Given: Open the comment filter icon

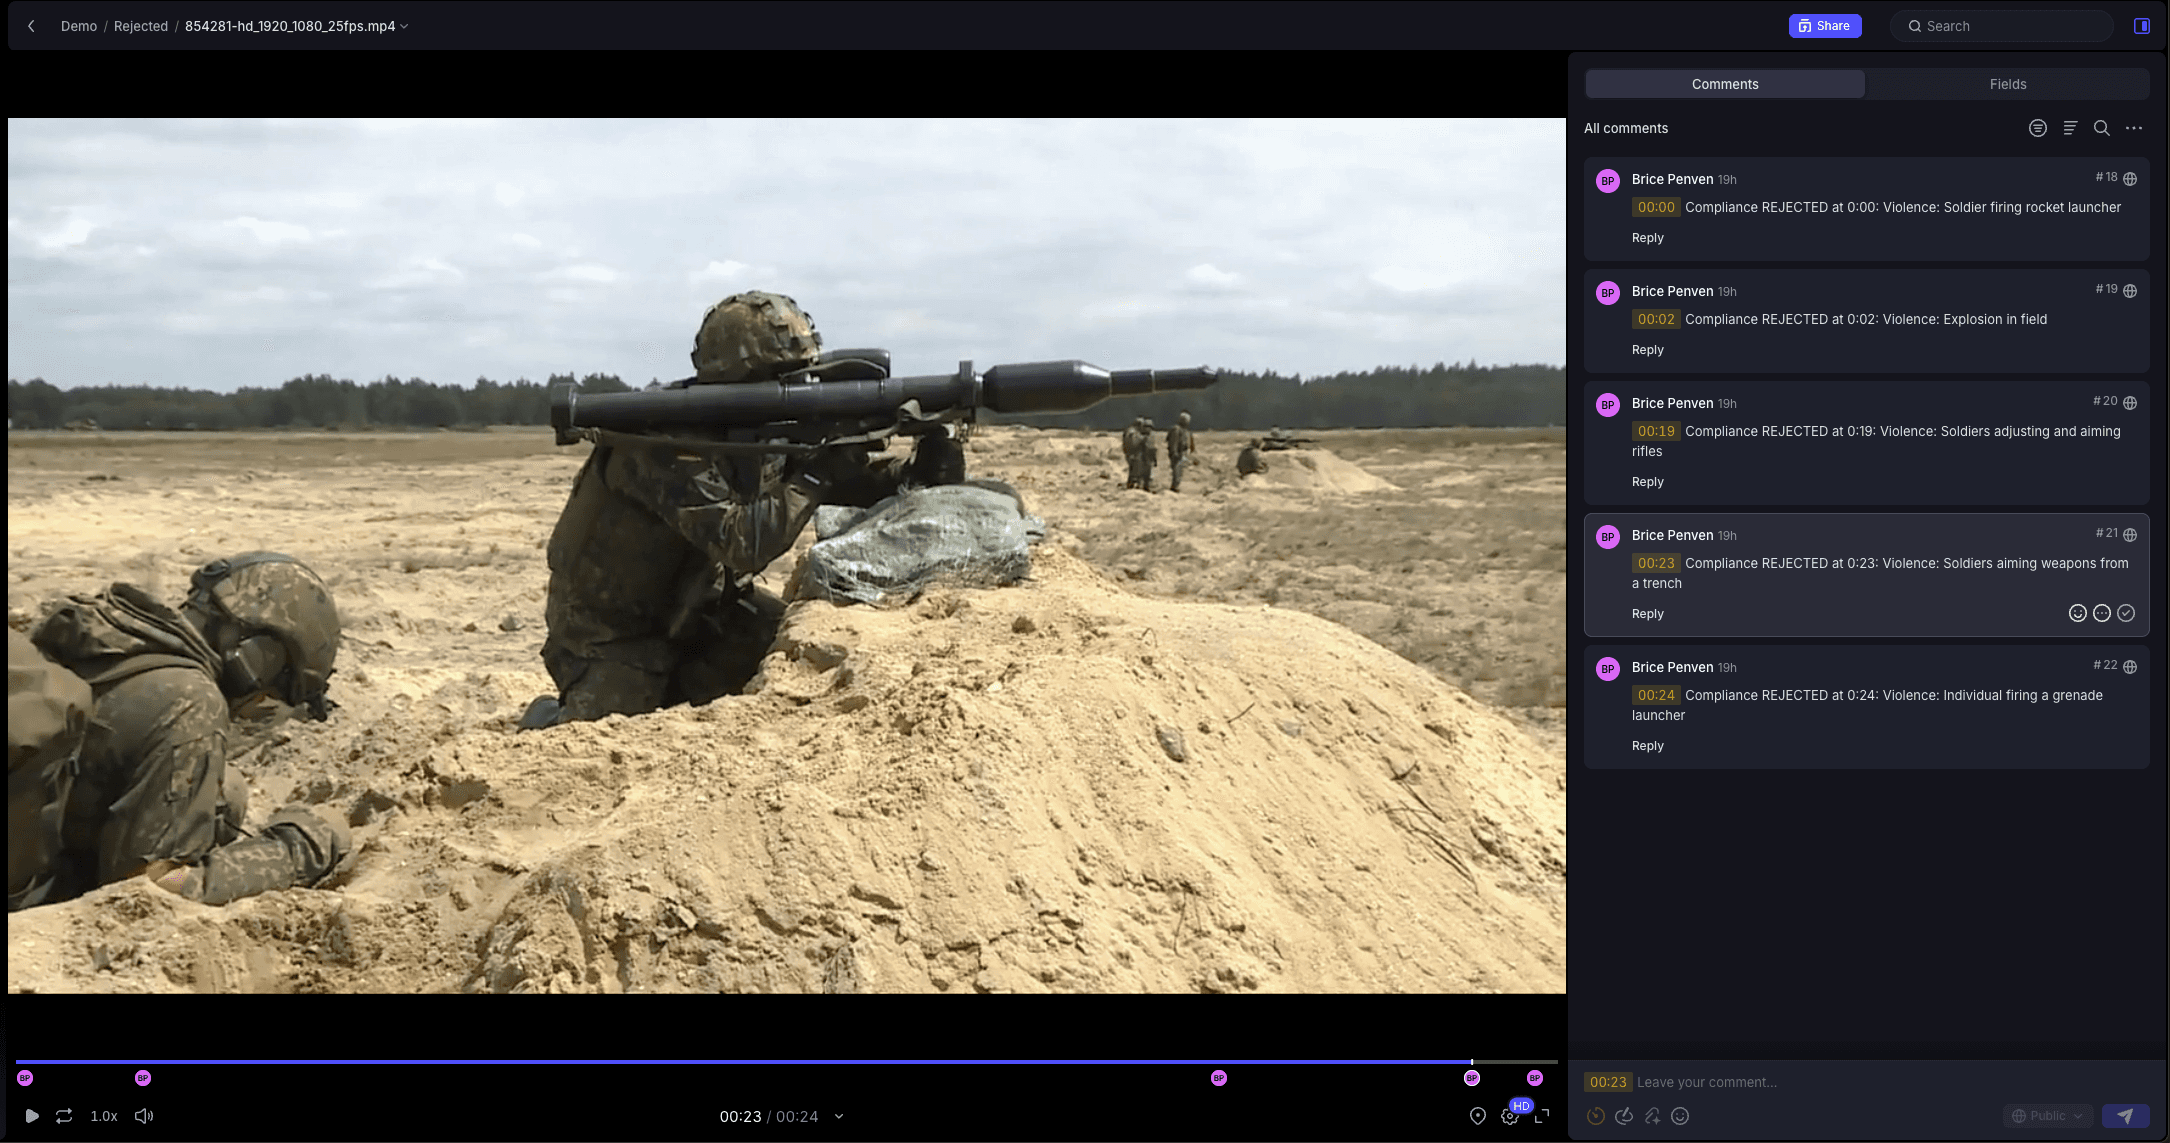Looking at the screenshot, I should (2038, 128).
